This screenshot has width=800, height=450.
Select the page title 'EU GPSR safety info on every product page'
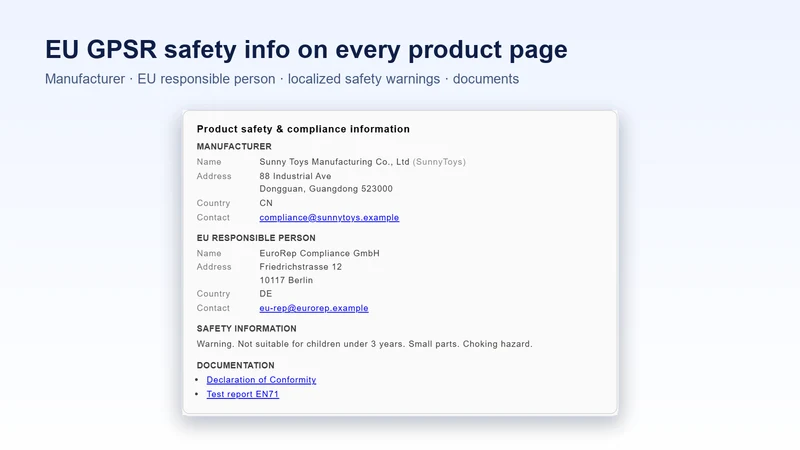click(306, 49)
